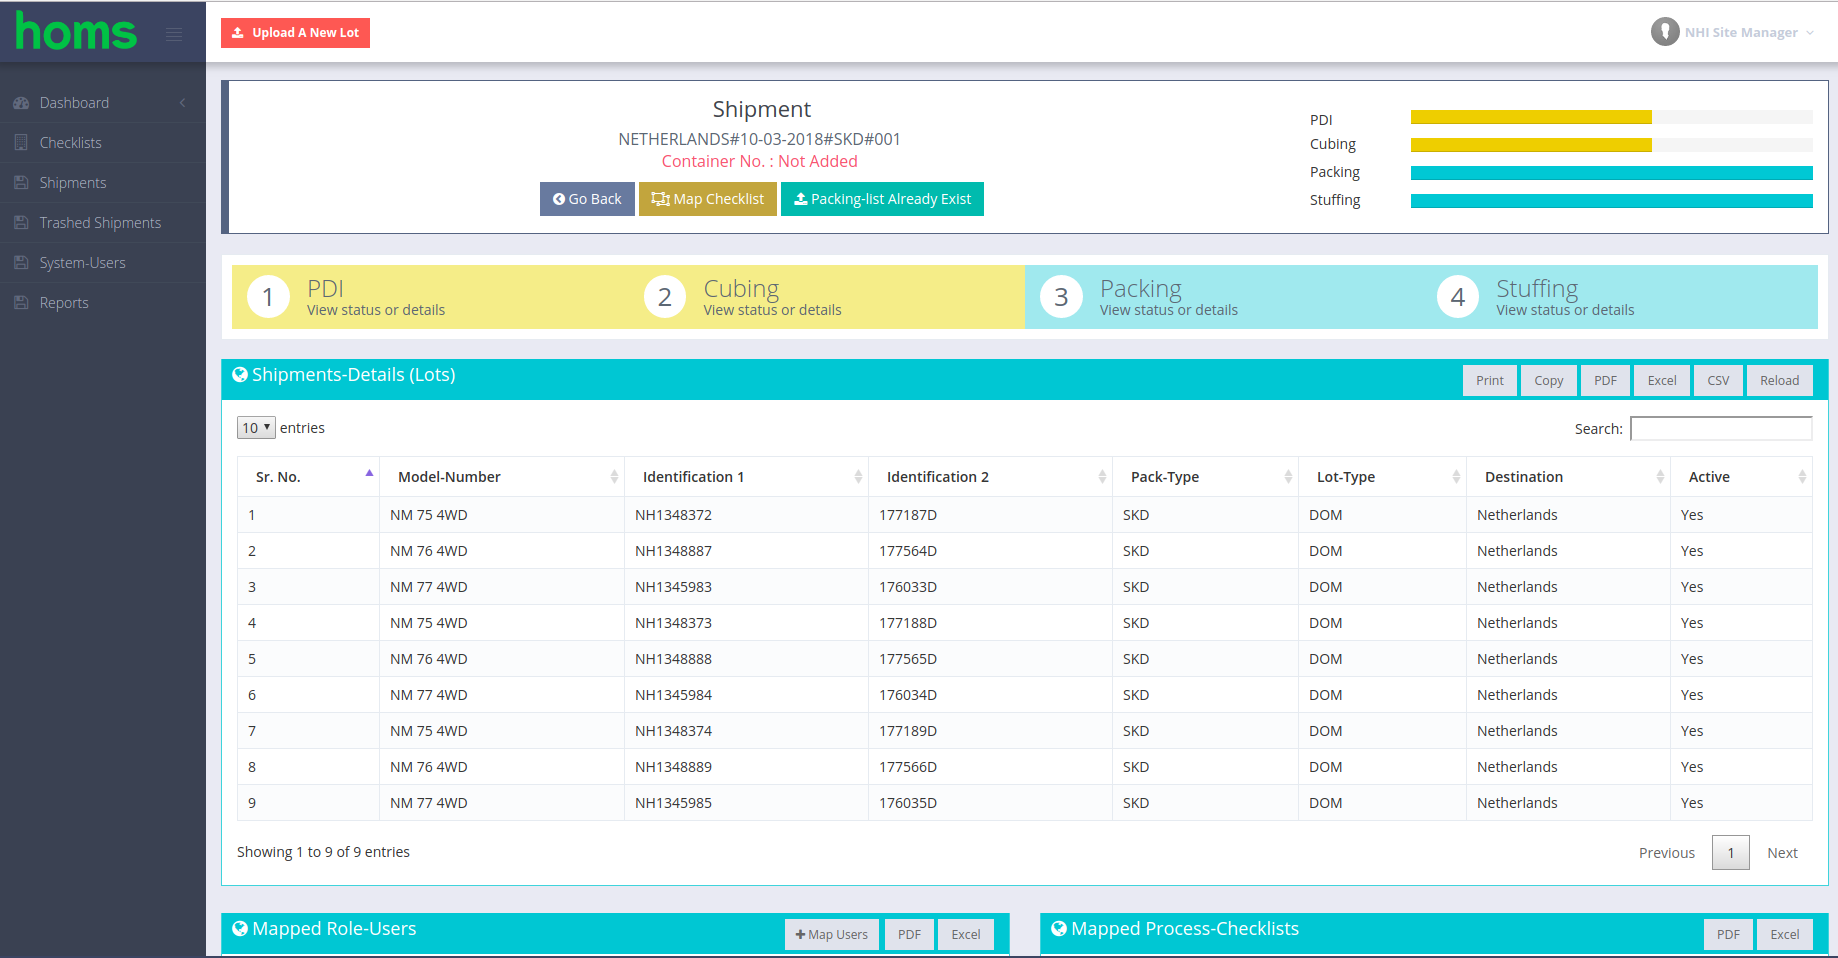Reload the shipment lots table
Screen dimensions: 1838x958
click(1779, 381)
